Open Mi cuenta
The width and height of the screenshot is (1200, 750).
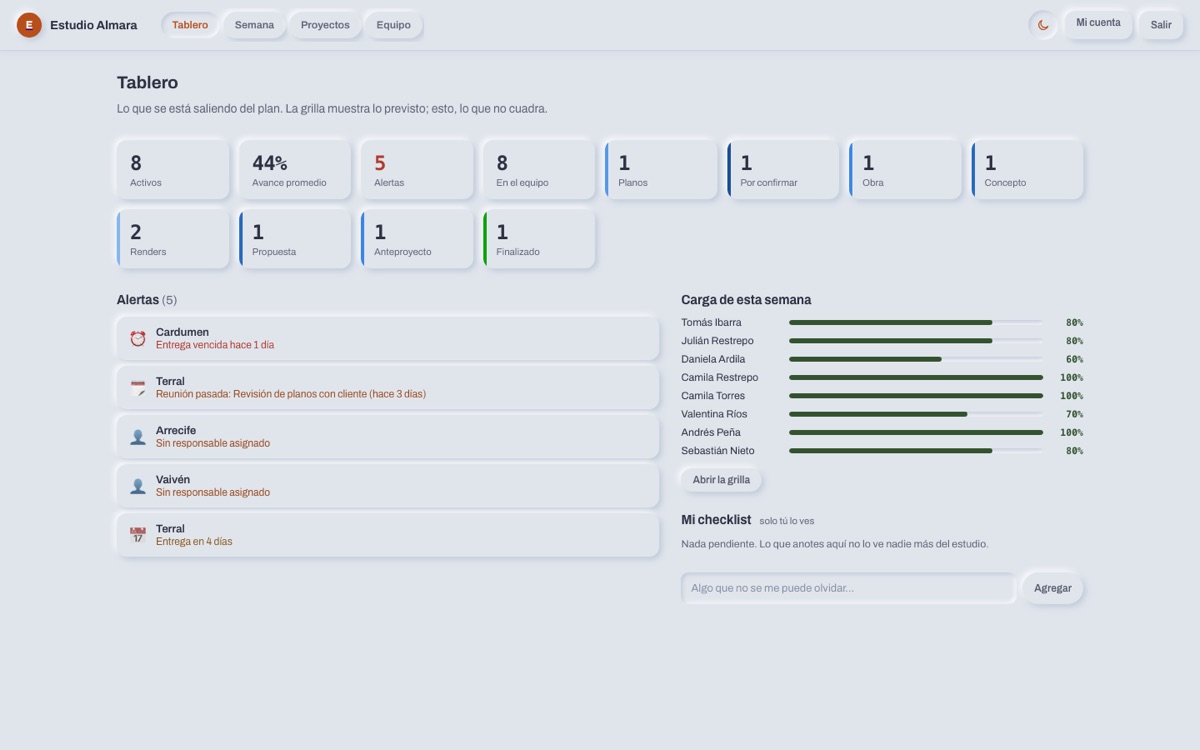pyautogui.click(x=1098, y=23)
